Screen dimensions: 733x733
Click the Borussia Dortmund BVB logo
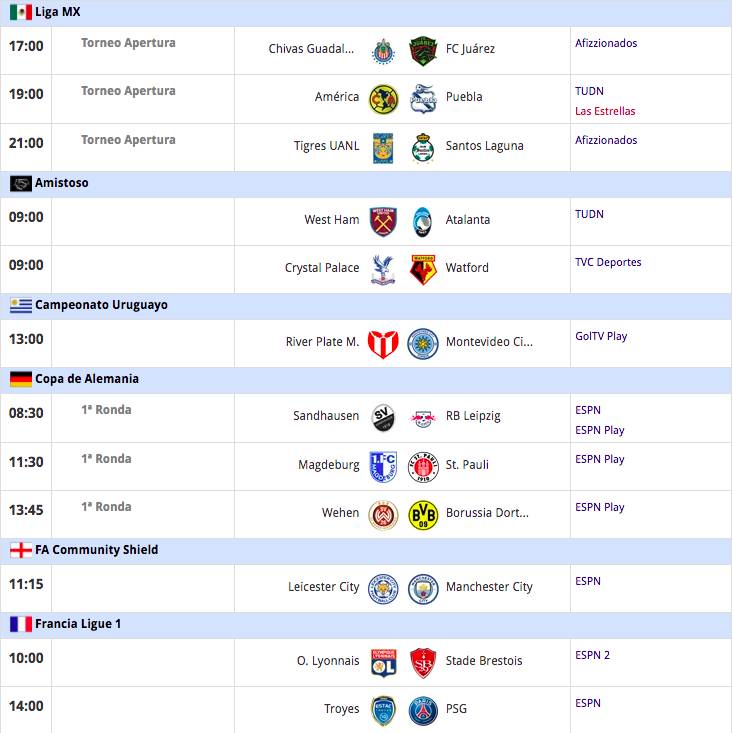[423, 515]
